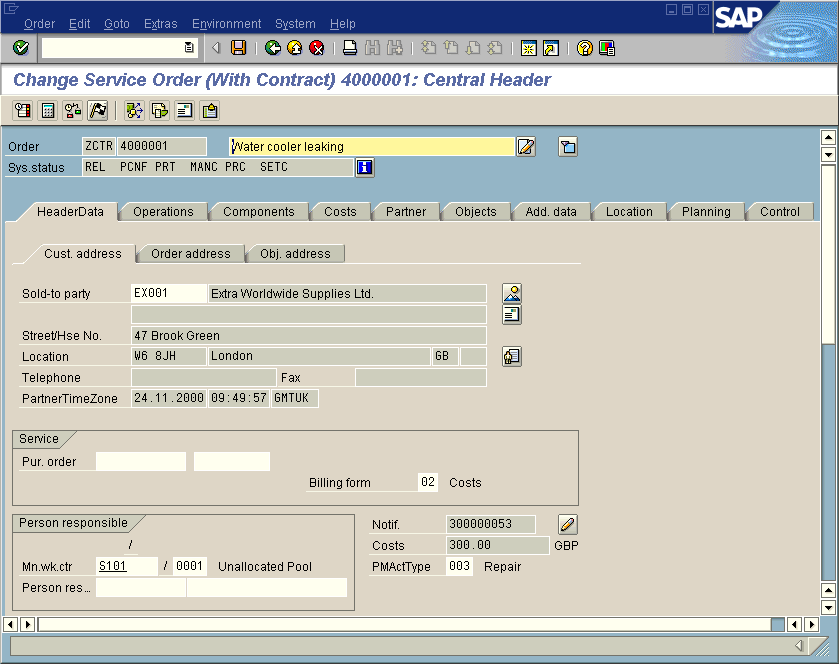Open the Help menu
839x664 pixels.
click(342, 24)
